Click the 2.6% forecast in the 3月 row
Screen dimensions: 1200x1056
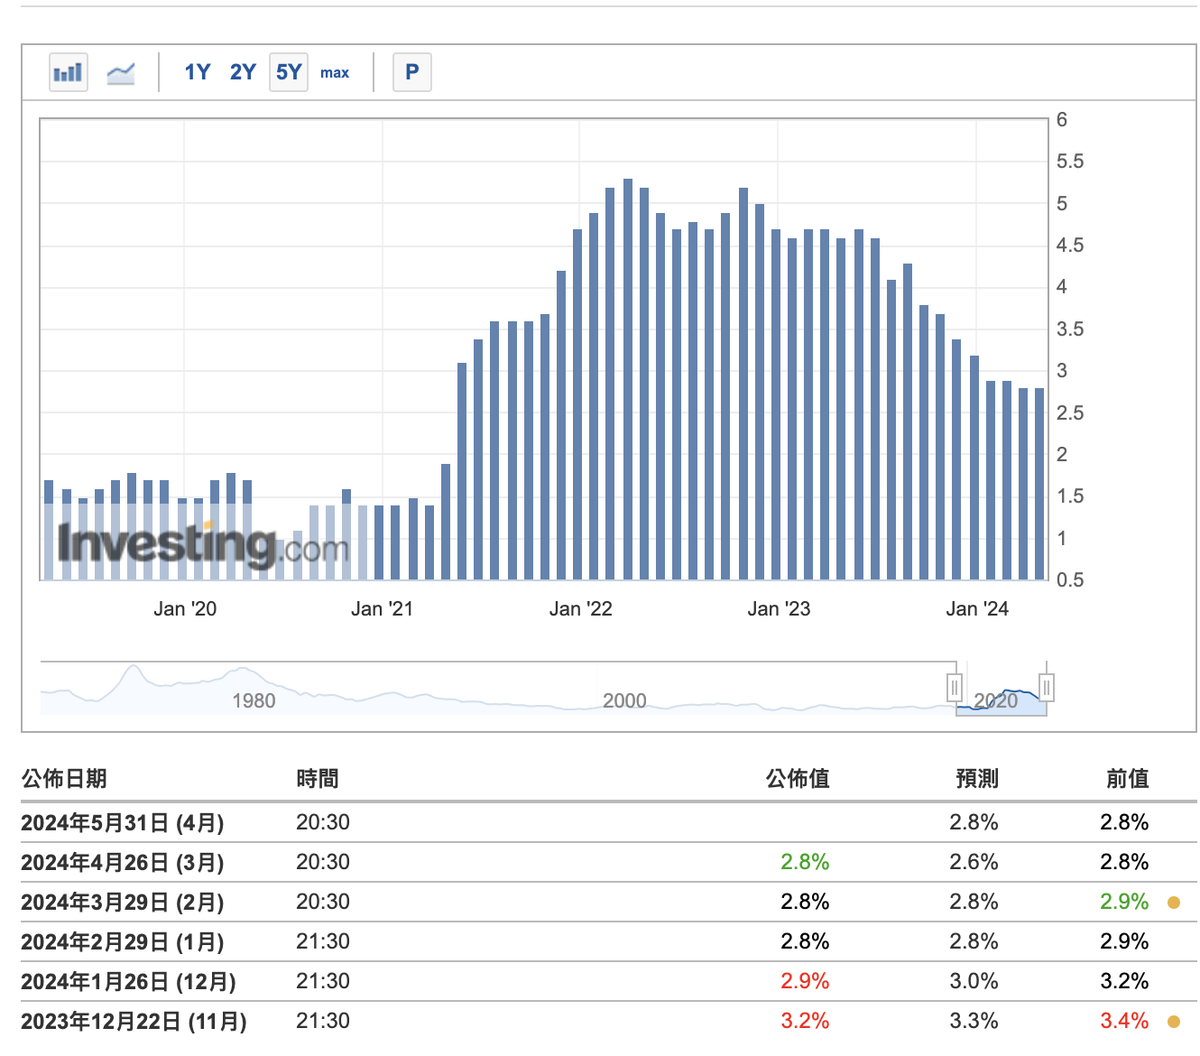[x=974, y=862]
